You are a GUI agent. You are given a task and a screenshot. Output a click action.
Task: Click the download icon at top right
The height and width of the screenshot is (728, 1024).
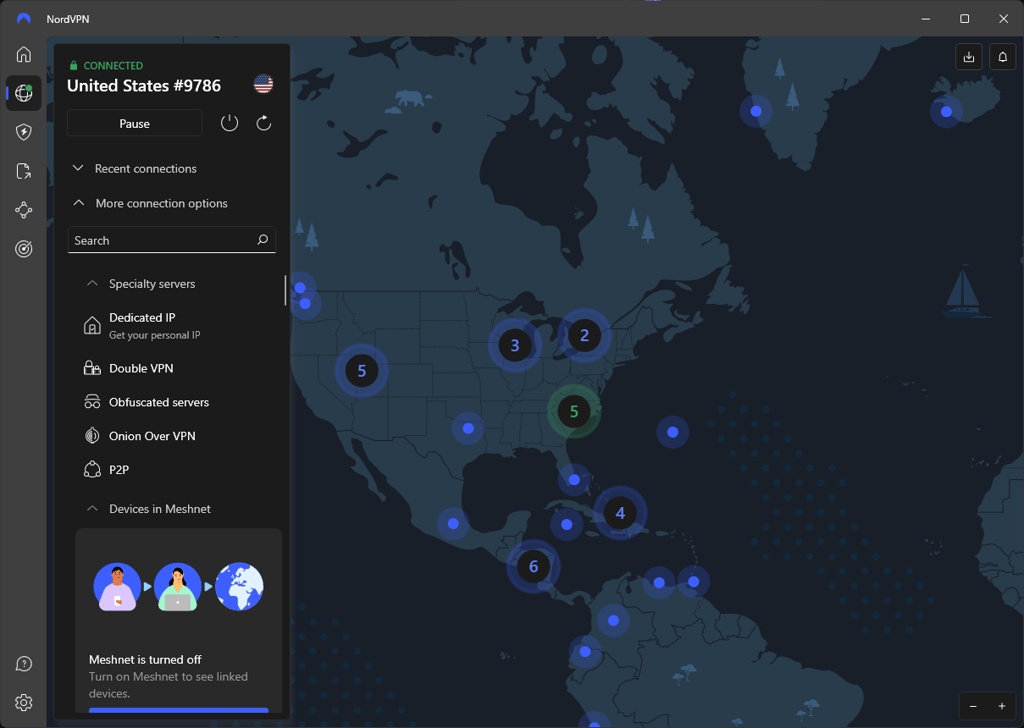click(x=968, y=57)
